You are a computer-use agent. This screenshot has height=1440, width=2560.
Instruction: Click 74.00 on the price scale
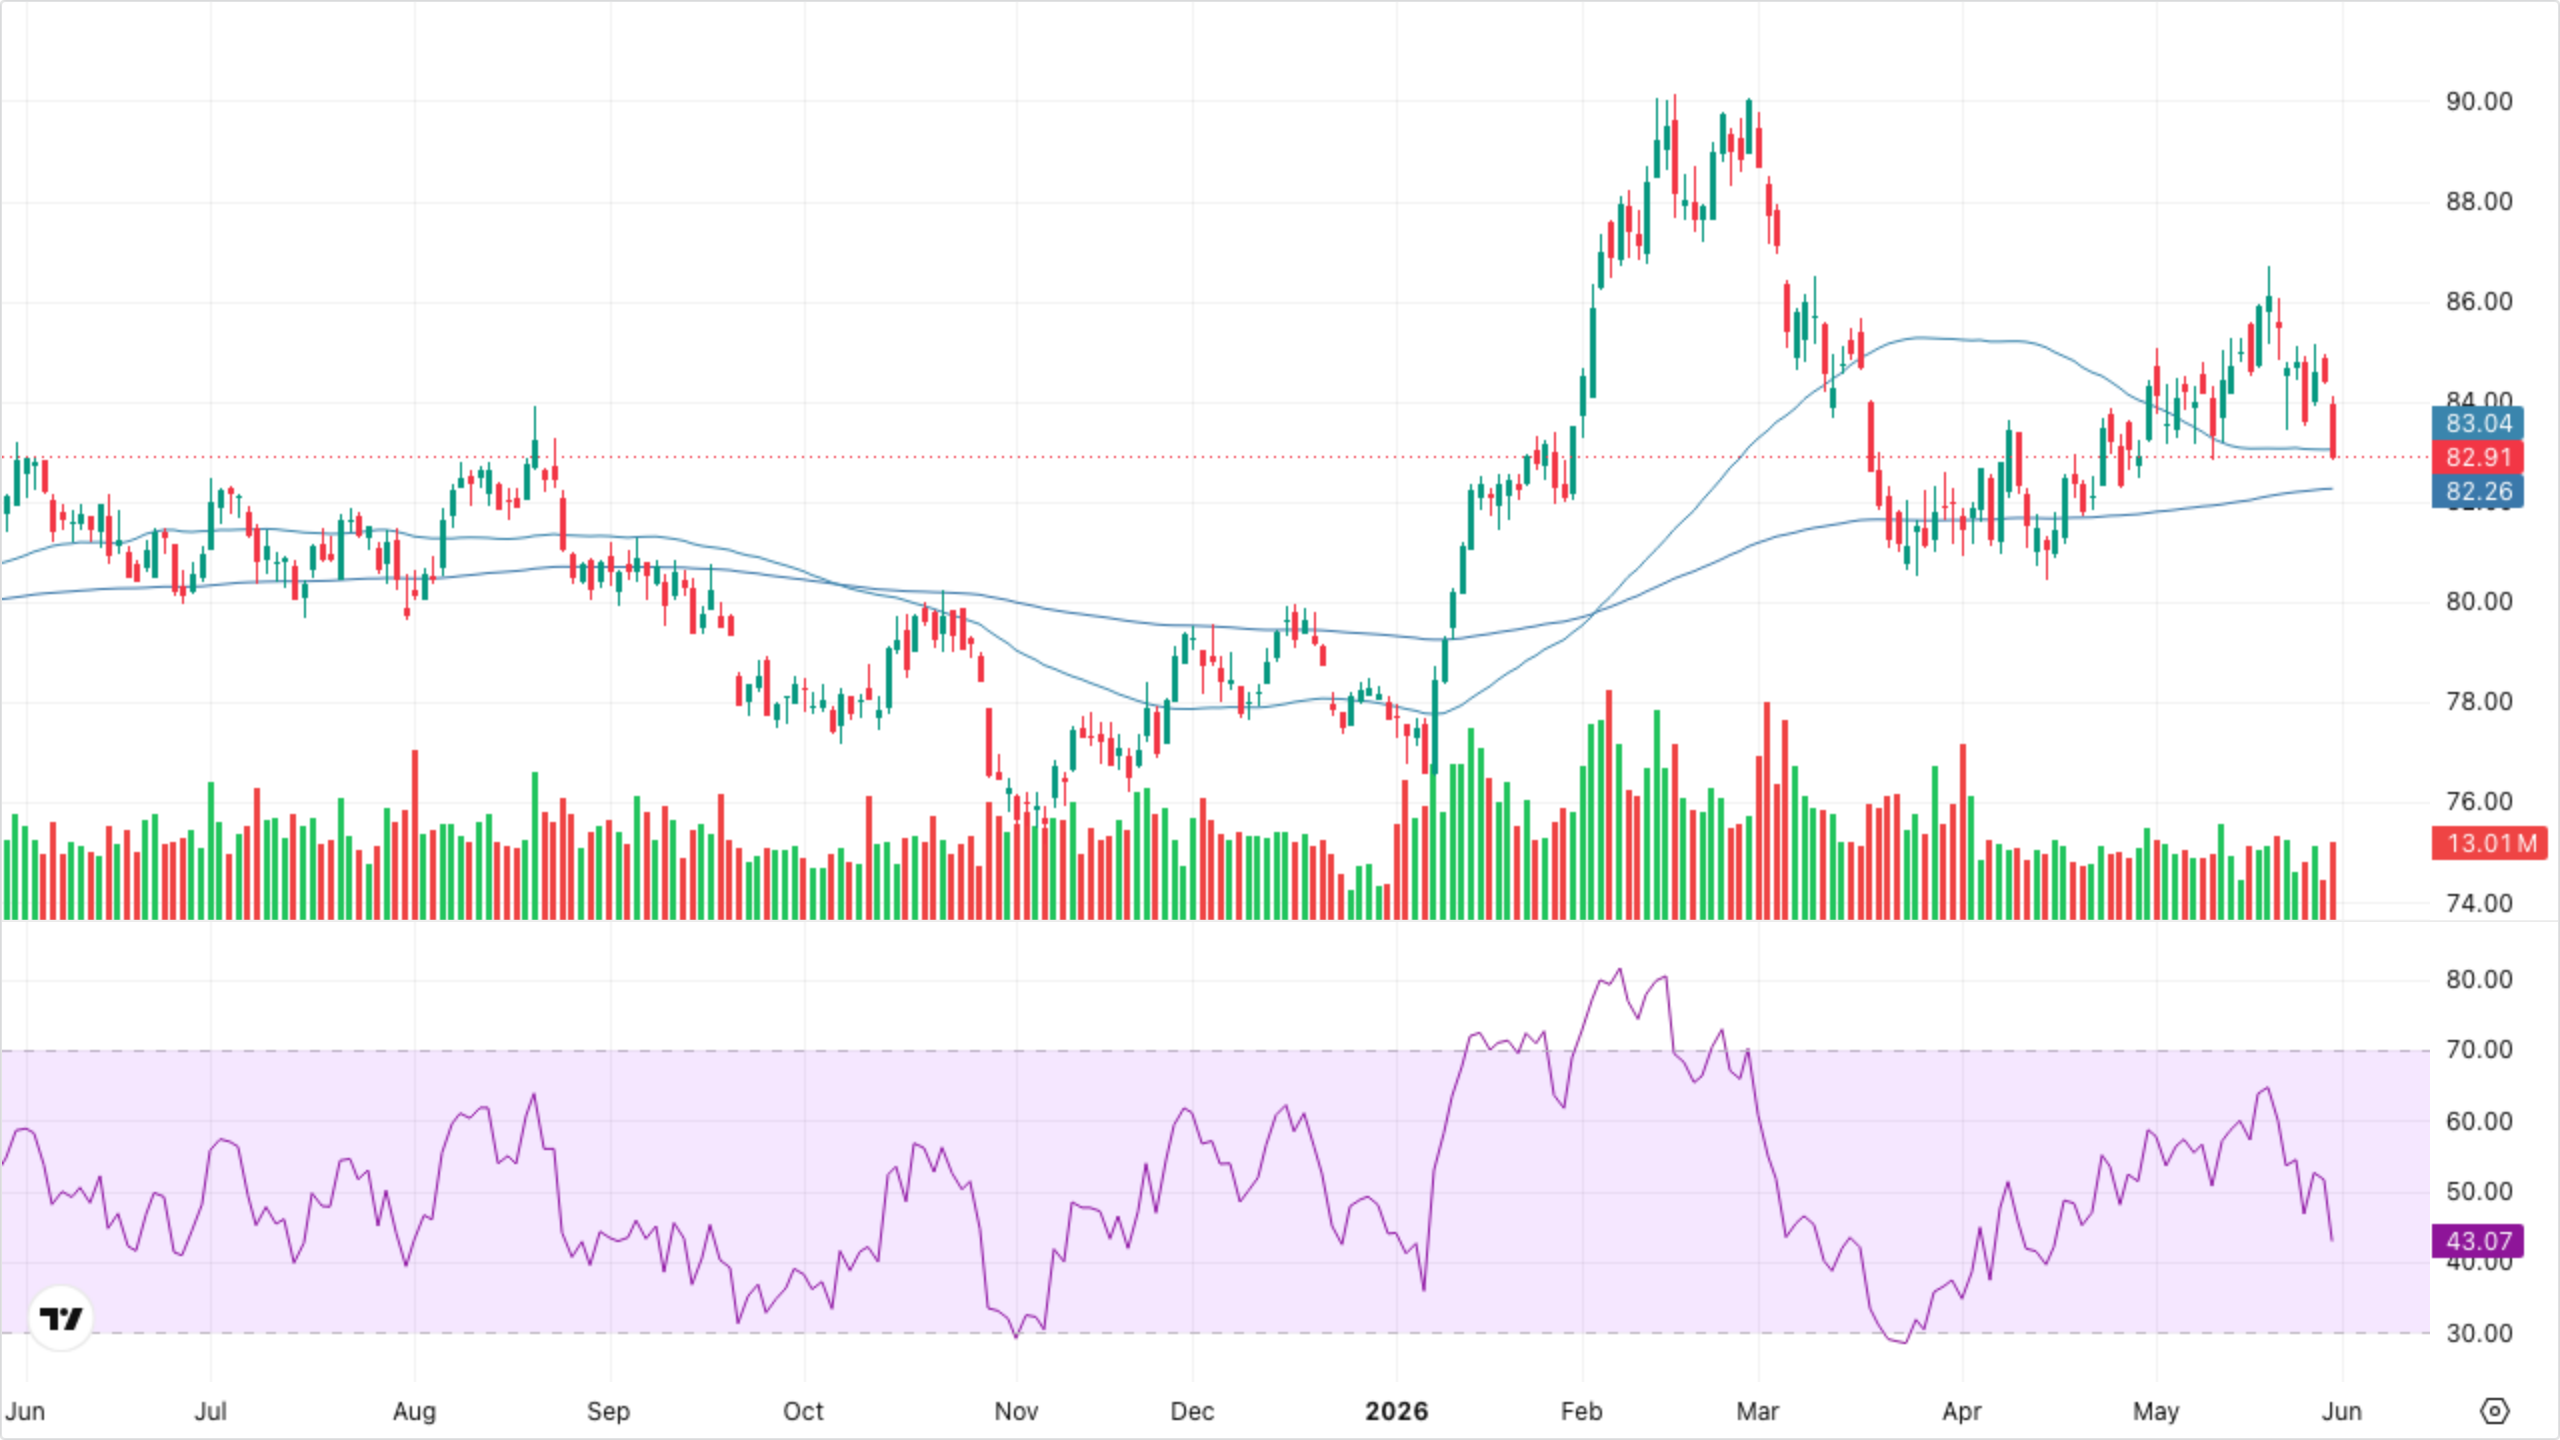[2479, 903]
